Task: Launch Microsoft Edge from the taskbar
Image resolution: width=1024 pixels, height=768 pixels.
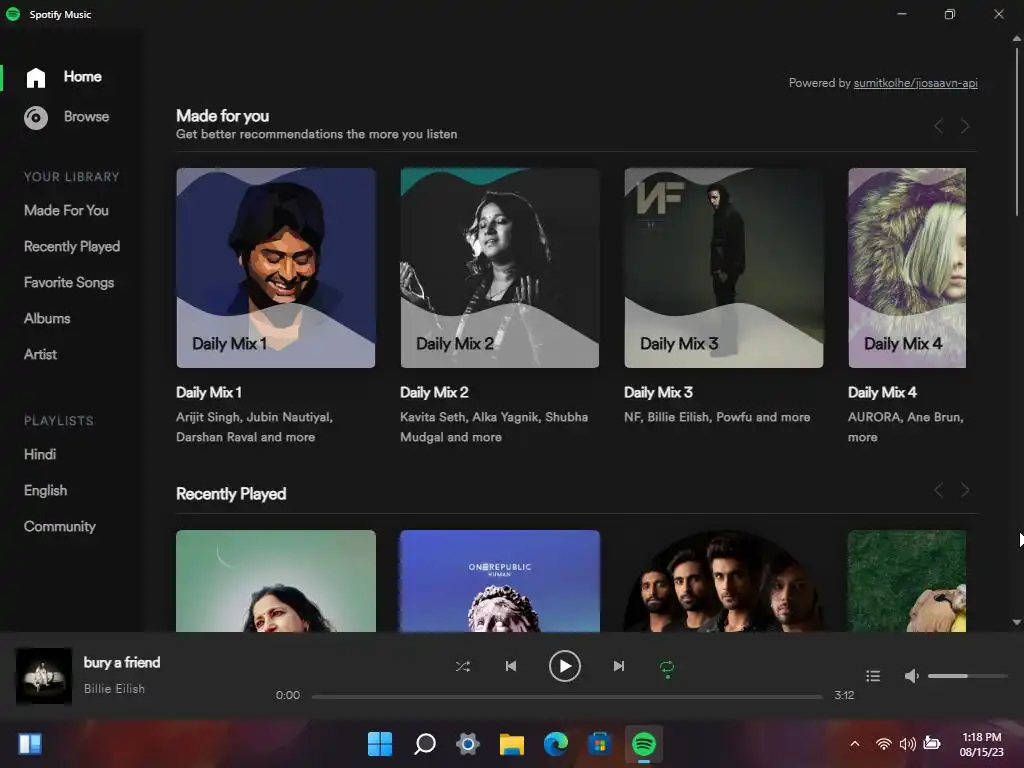Action: (556, 744)
